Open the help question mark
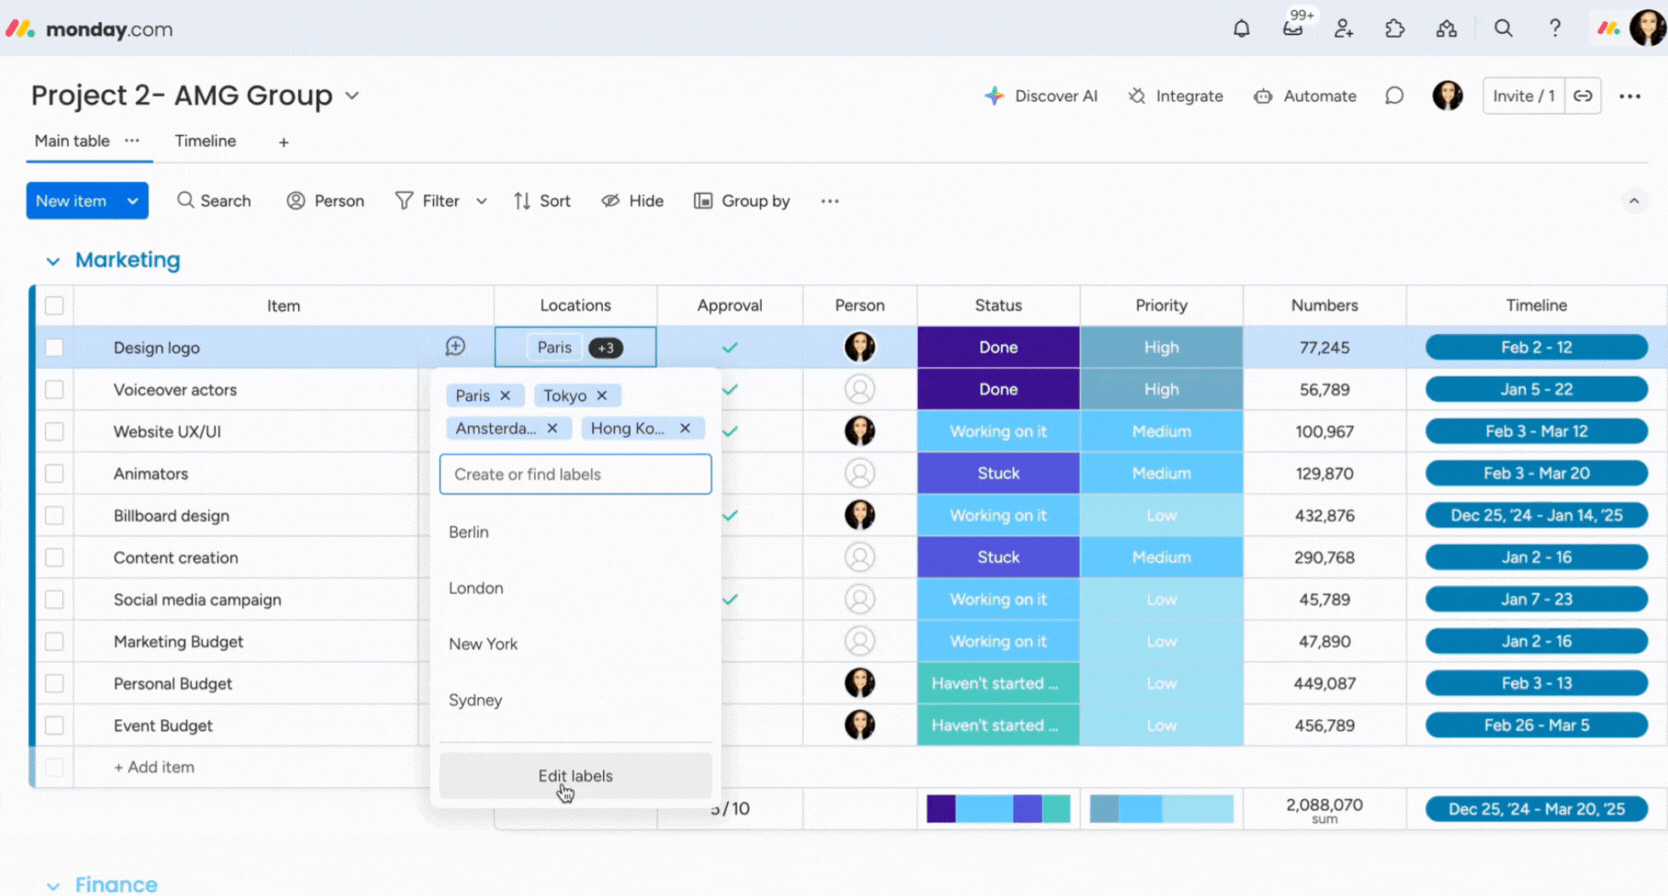This screenshot has width=1668, height=896. coord(1554,28)
